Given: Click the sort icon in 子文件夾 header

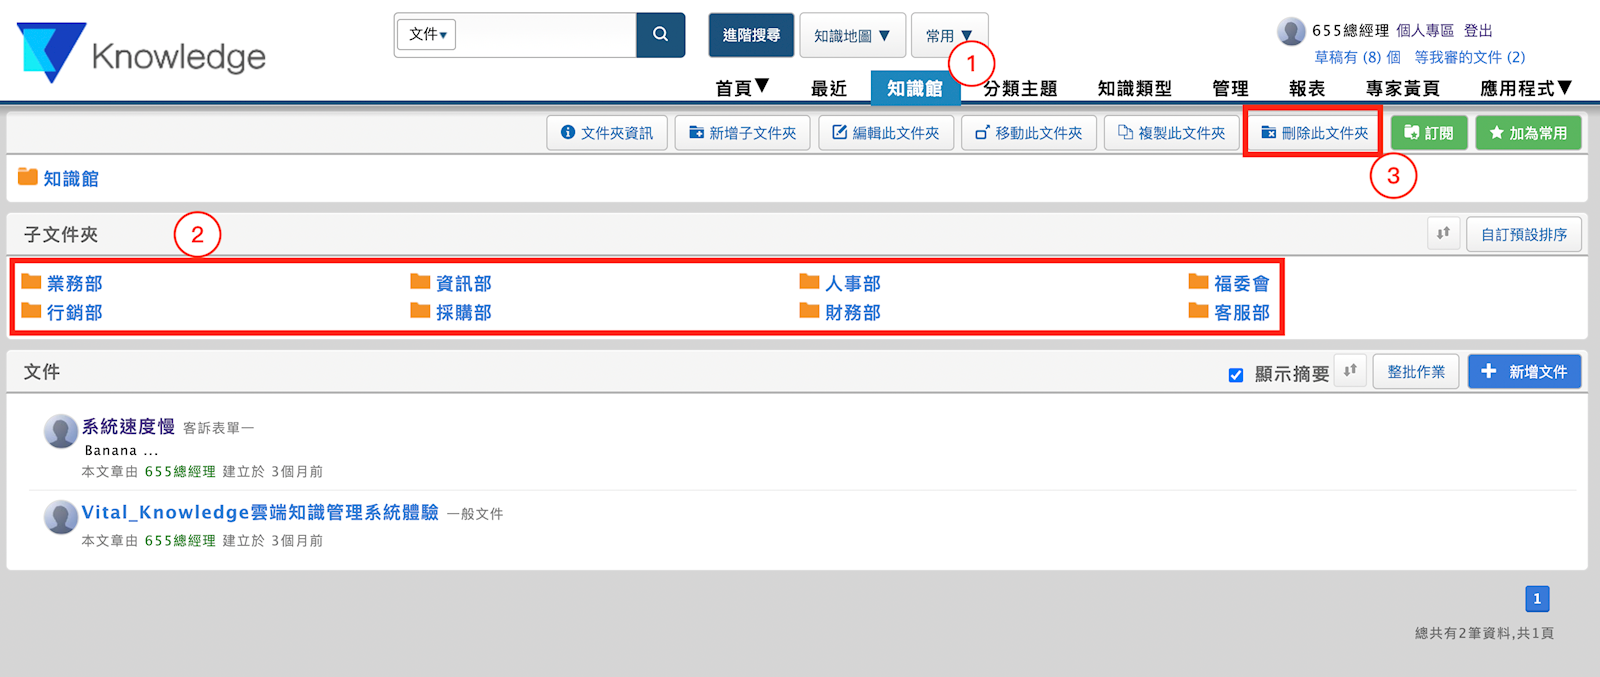Looking at the screenshot, I should pyautogui.click(x=1443, y=234).
